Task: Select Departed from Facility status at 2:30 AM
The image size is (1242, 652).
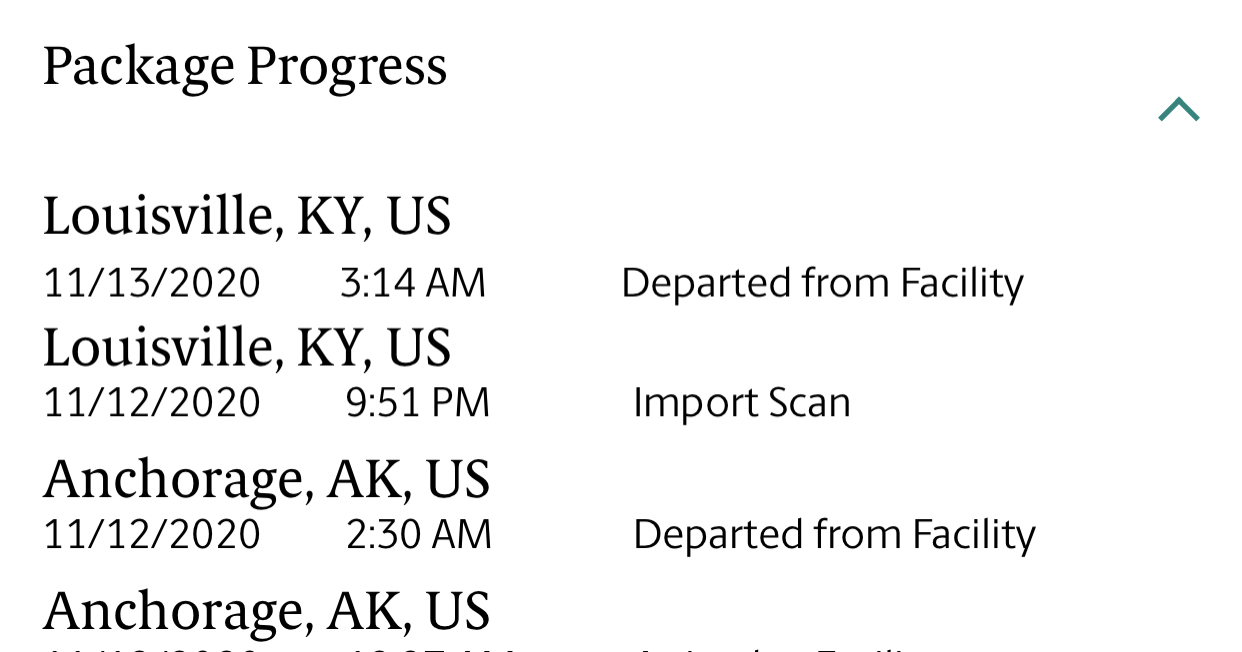Action: pyautogui.click(x=834, y=534)
